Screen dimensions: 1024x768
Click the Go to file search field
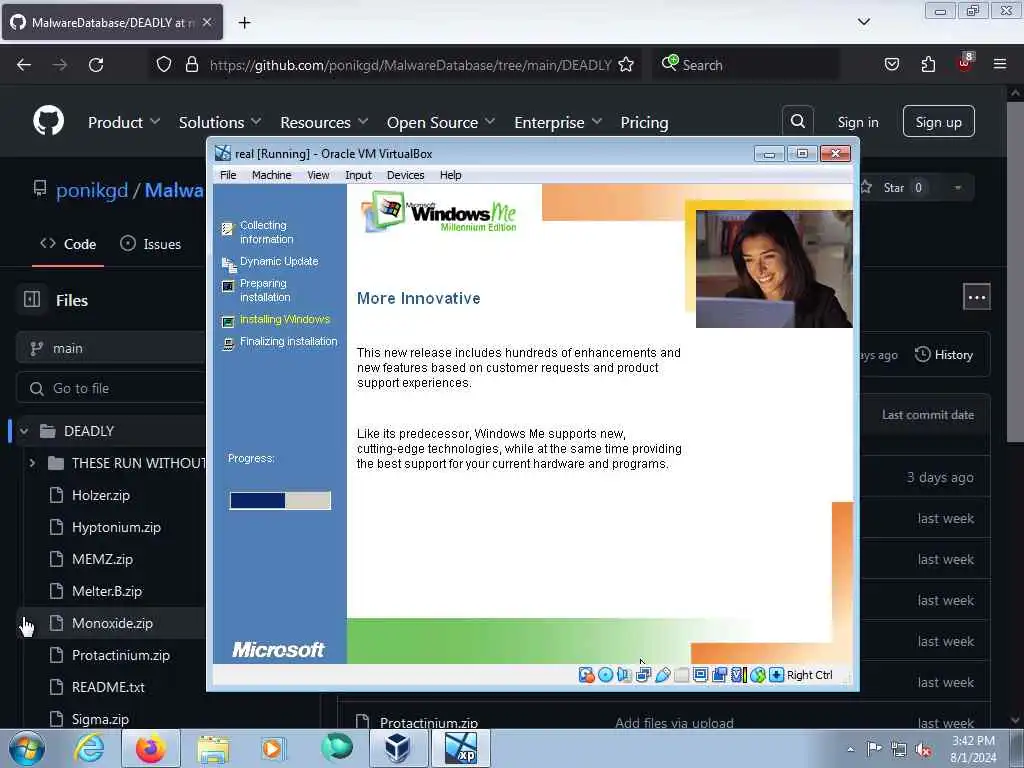coord(110,388)
